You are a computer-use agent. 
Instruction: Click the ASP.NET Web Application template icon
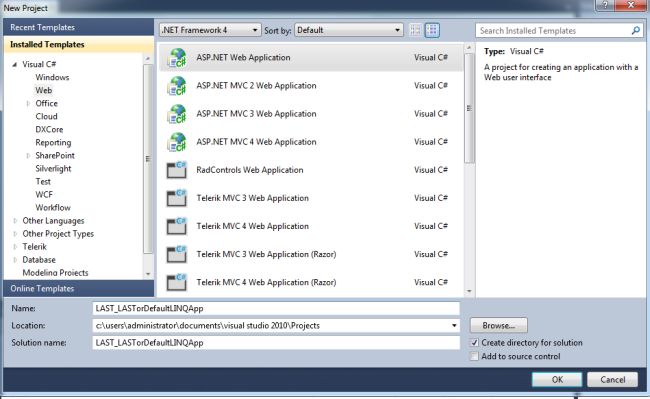click(x=177, y=58)
